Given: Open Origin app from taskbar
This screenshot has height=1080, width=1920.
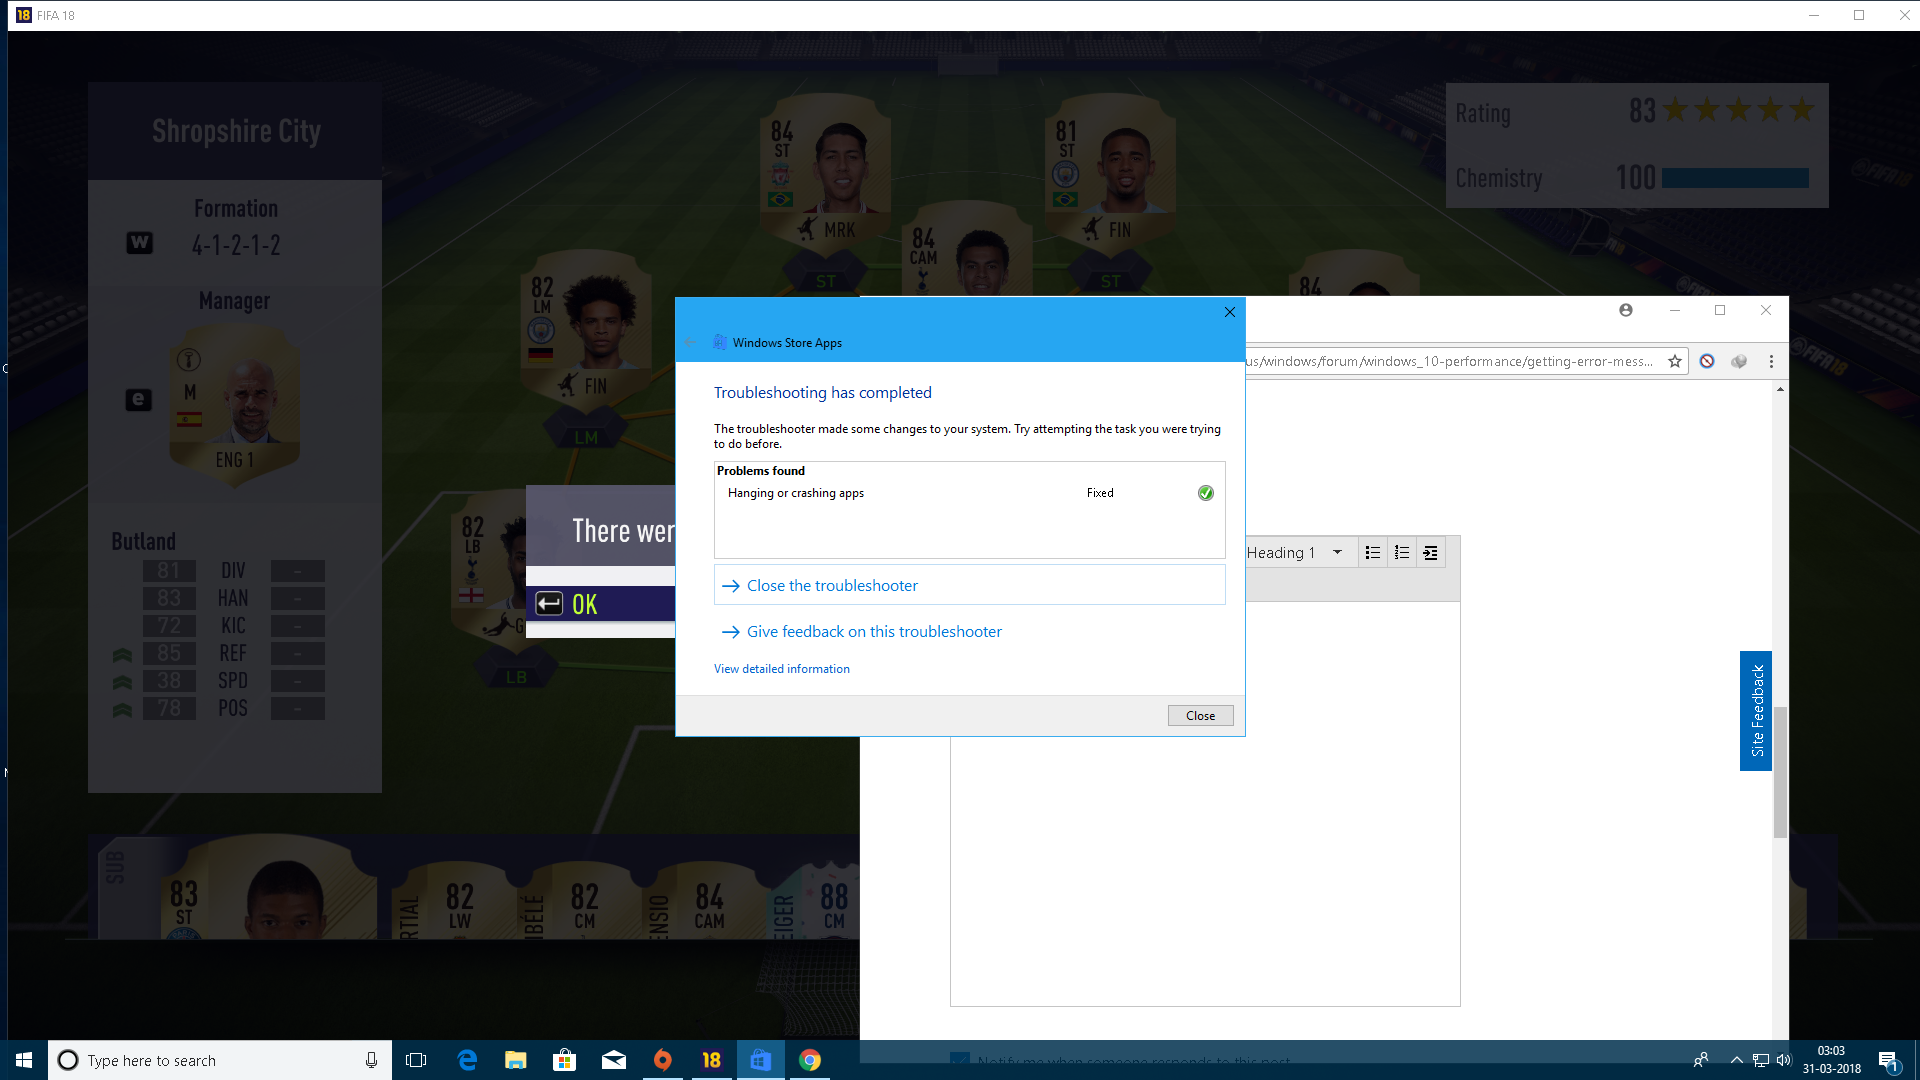Looking at the screenshot, I should click(x=662, y=1060).
